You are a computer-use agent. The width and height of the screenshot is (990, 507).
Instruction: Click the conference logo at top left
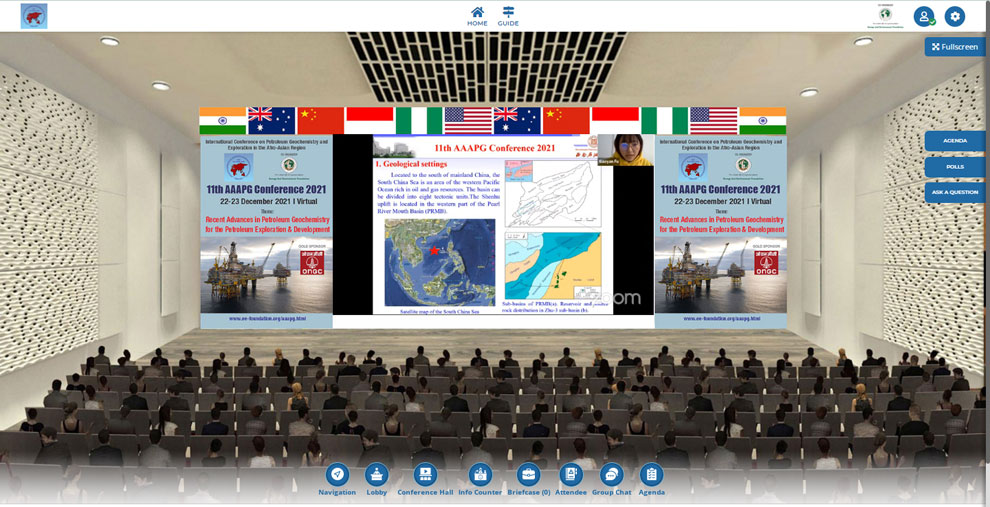pos(34,16)
